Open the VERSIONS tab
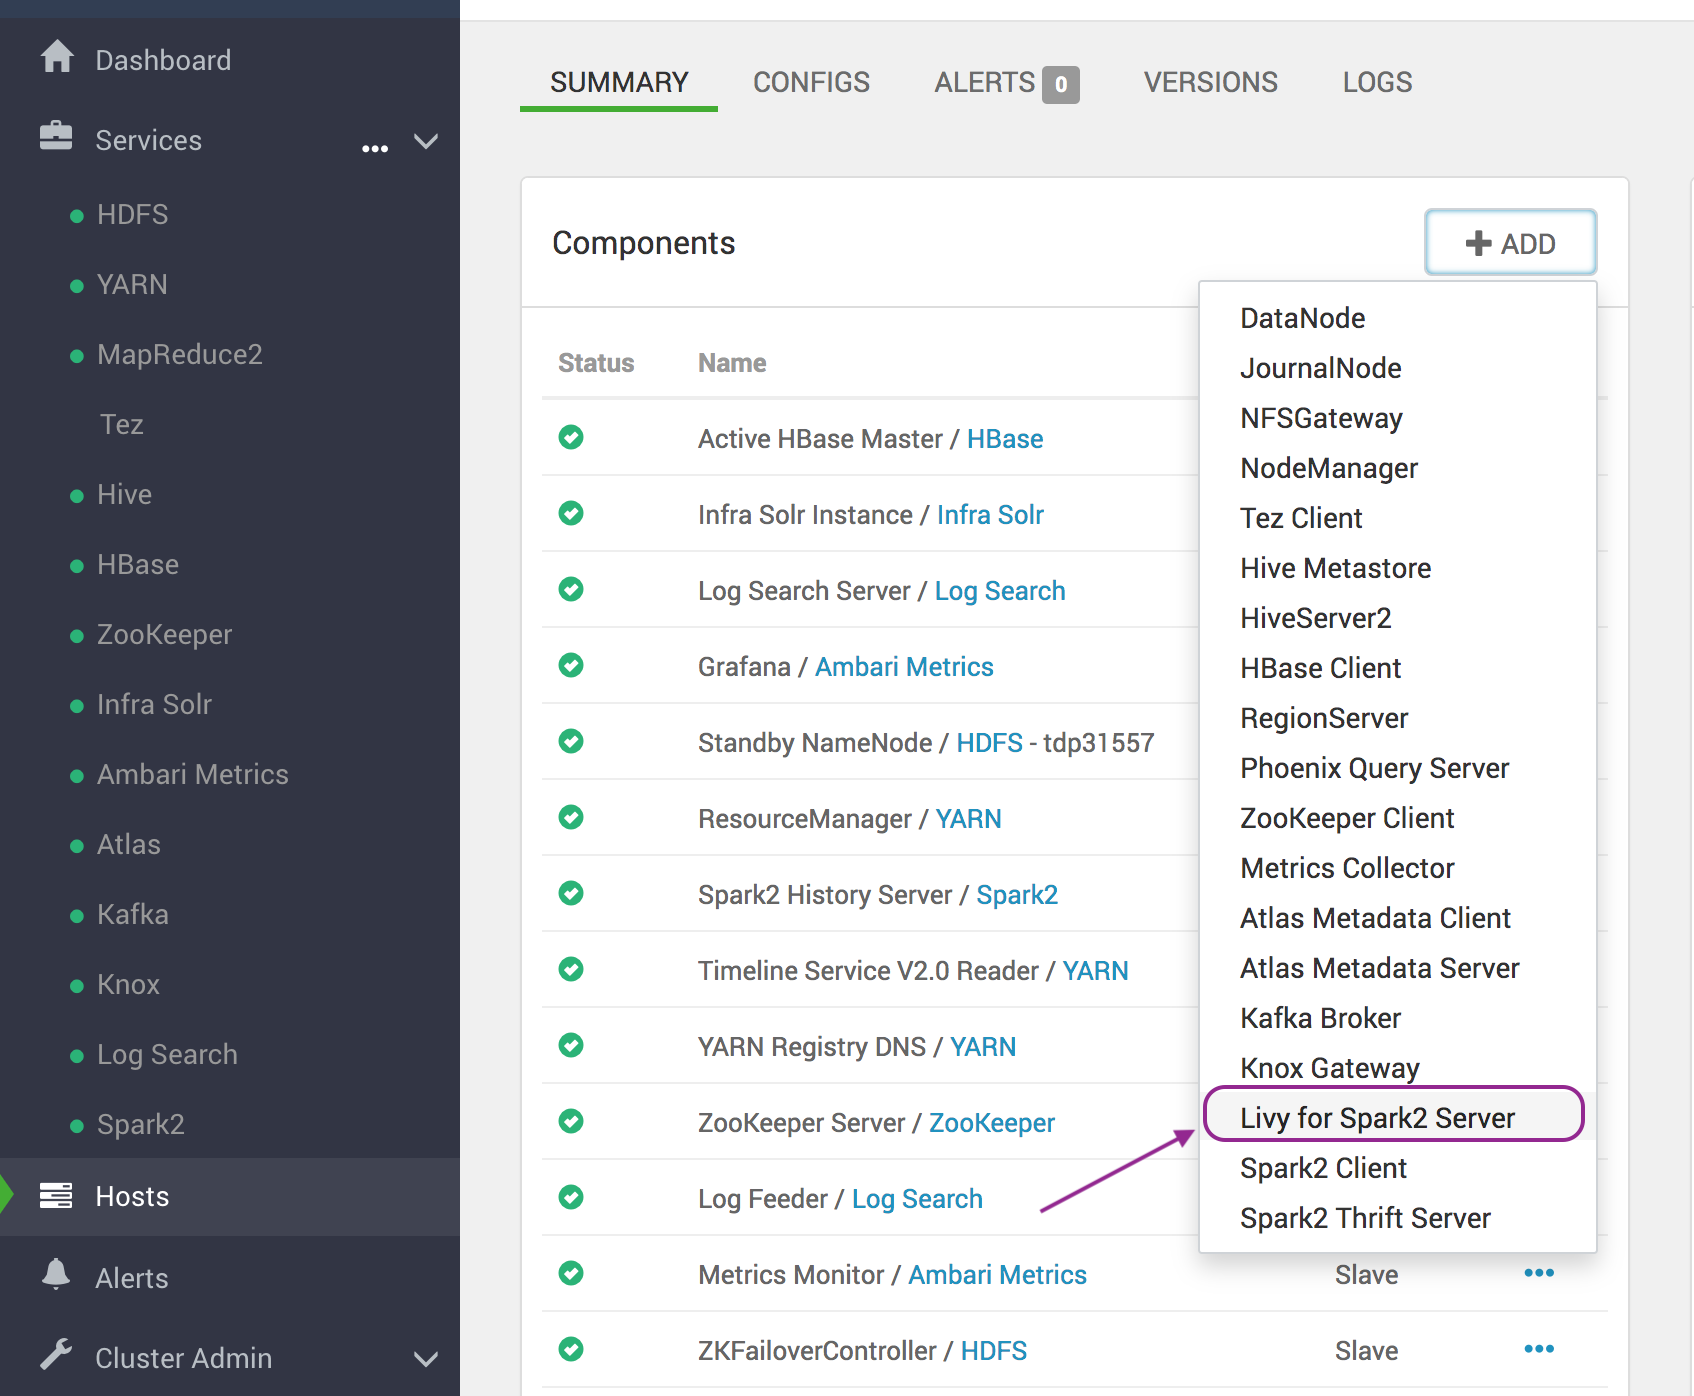Image resolution: width=1694 pixels, height=1396 pixels. [1210, 82]
